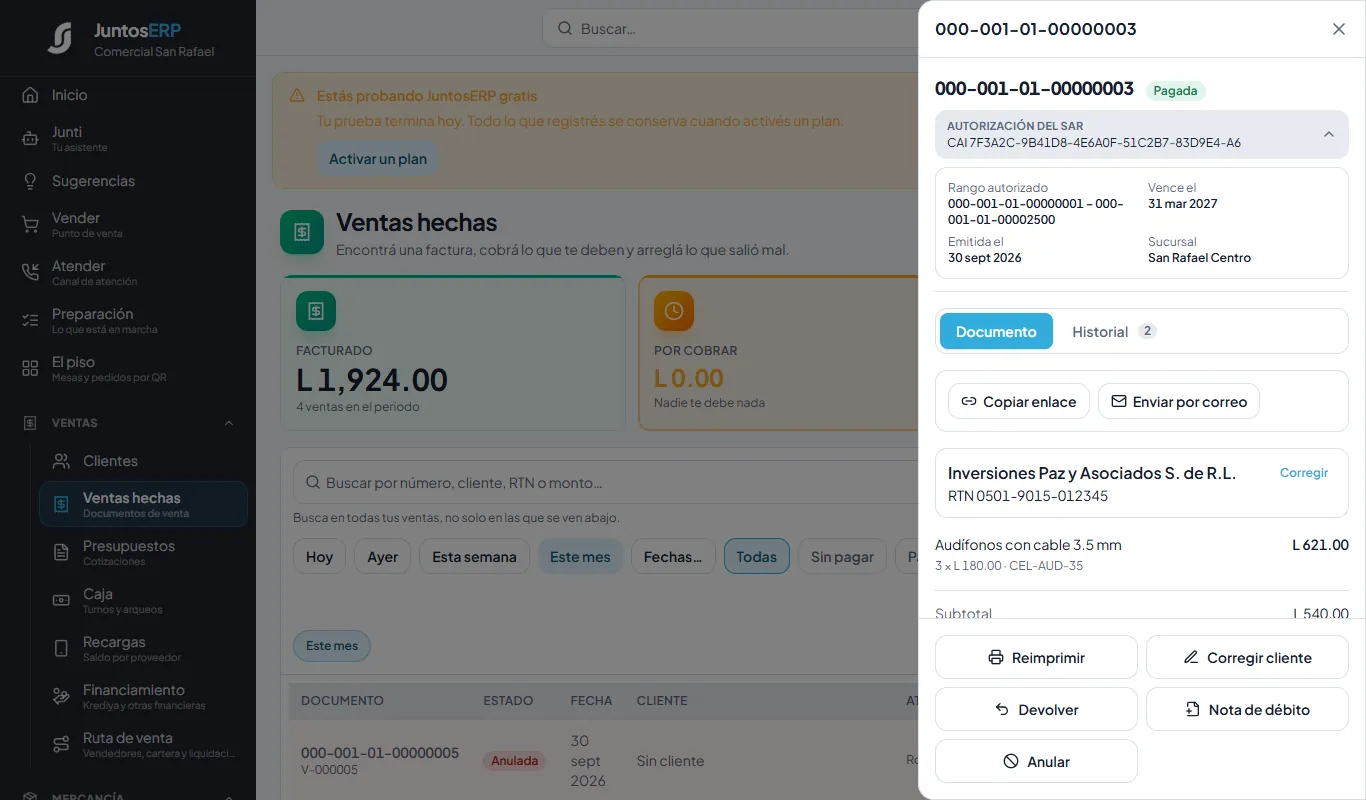Click the Clientes people icon
Image resolution: width=1366 pixels, height=800 pixels.
coord(61,461)
